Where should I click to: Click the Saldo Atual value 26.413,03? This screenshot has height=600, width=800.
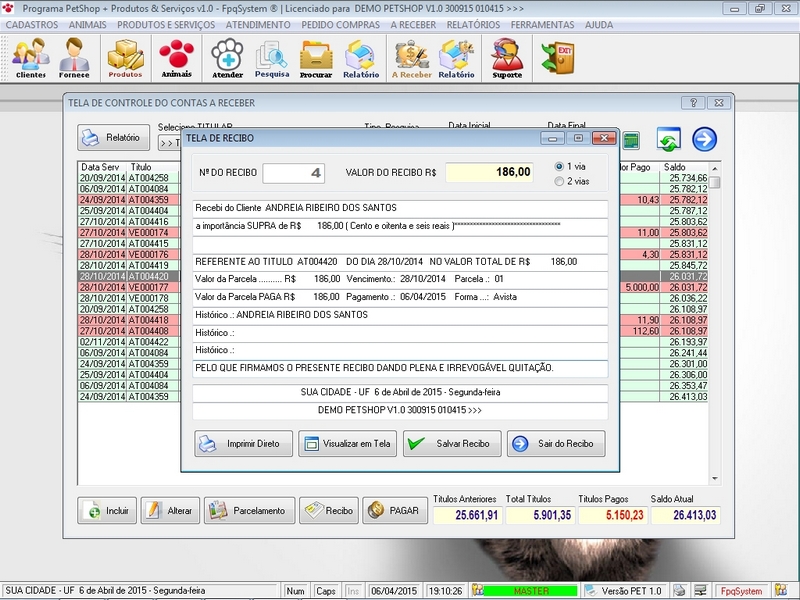pyautogui.click(x=685, y=515)
